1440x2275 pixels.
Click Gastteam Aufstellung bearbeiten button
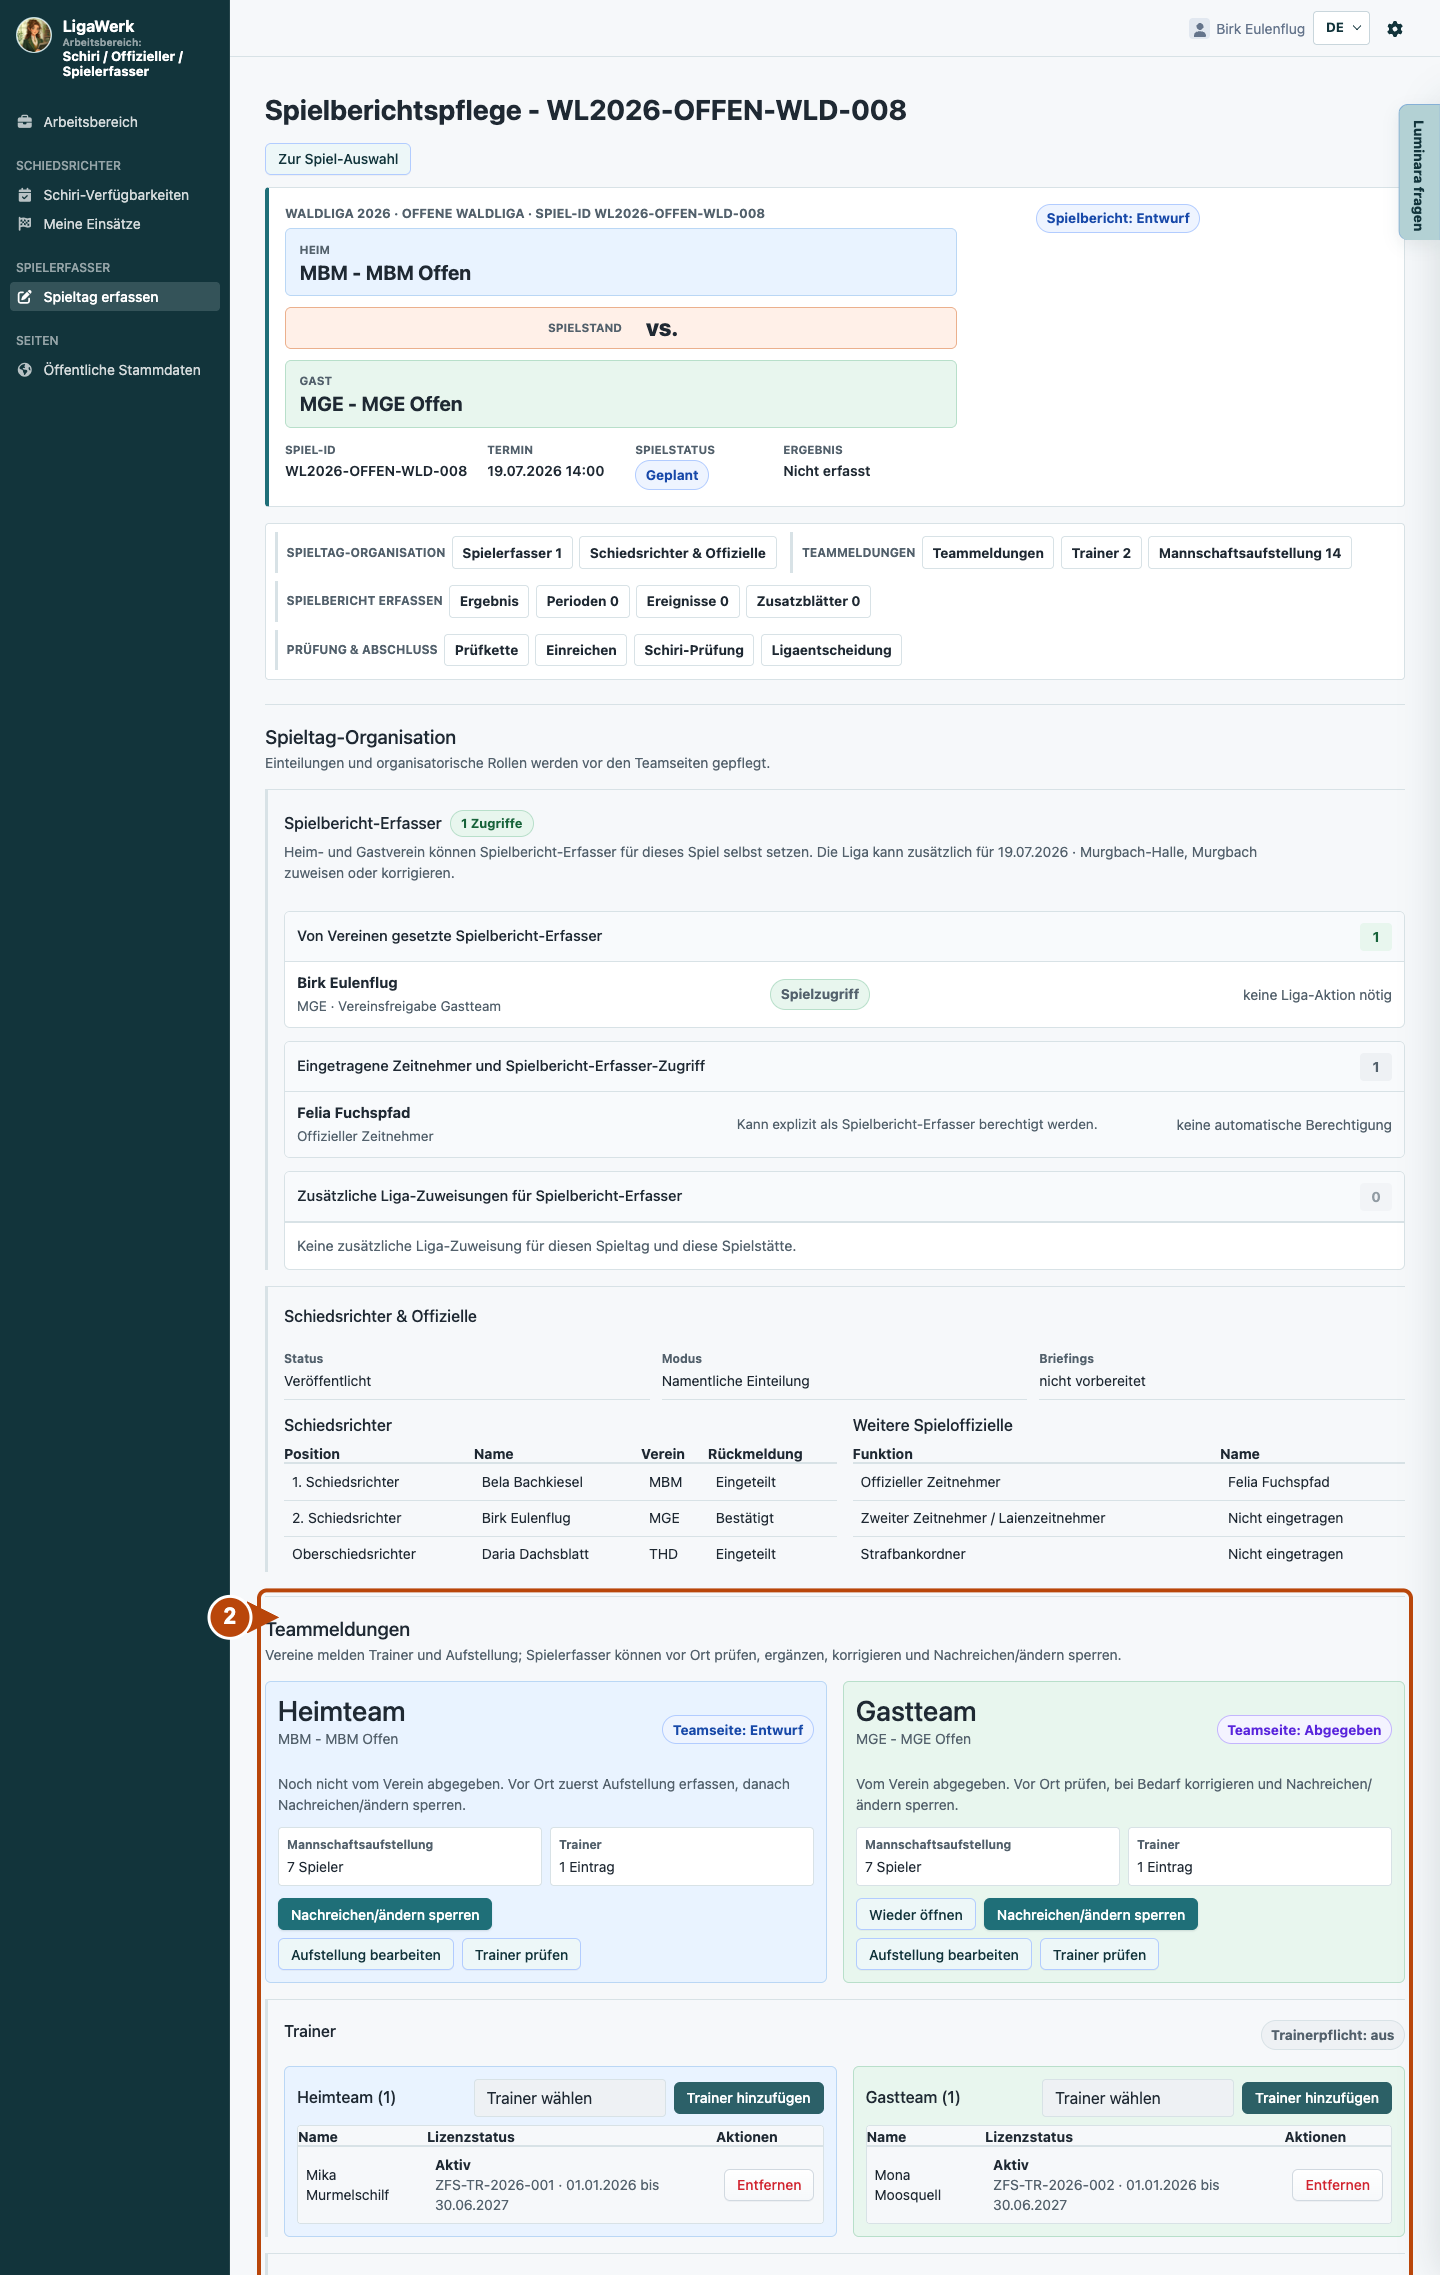point(943,1955)
